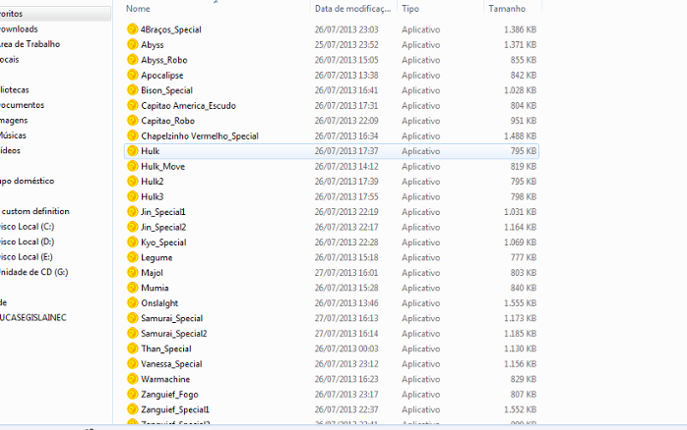Select the Jin_Special2 icon
The height and width of the screenshot is (430, 687).
pyautogui.click(x=132, y=227)
